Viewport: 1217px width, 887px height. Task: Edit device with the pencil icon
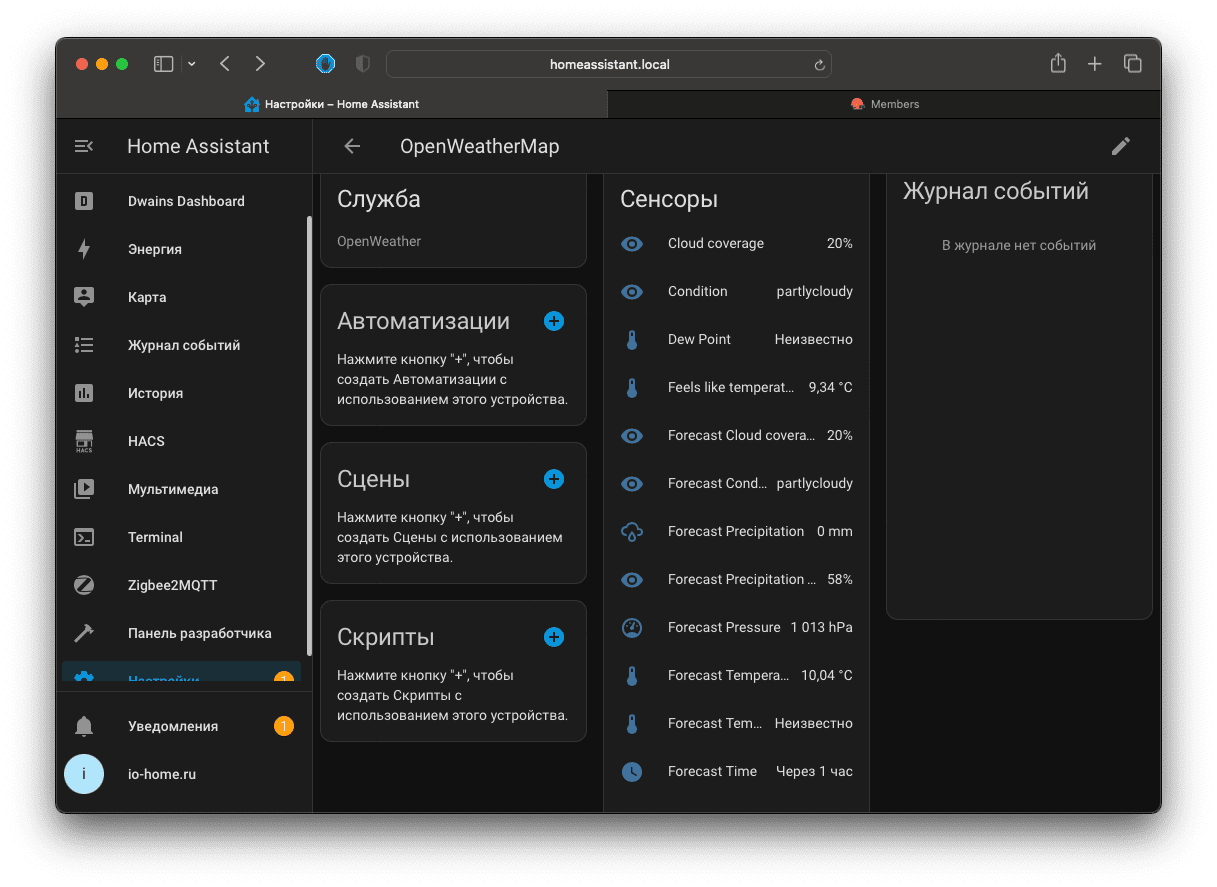pyautogui.click(x=1121, y=146)
